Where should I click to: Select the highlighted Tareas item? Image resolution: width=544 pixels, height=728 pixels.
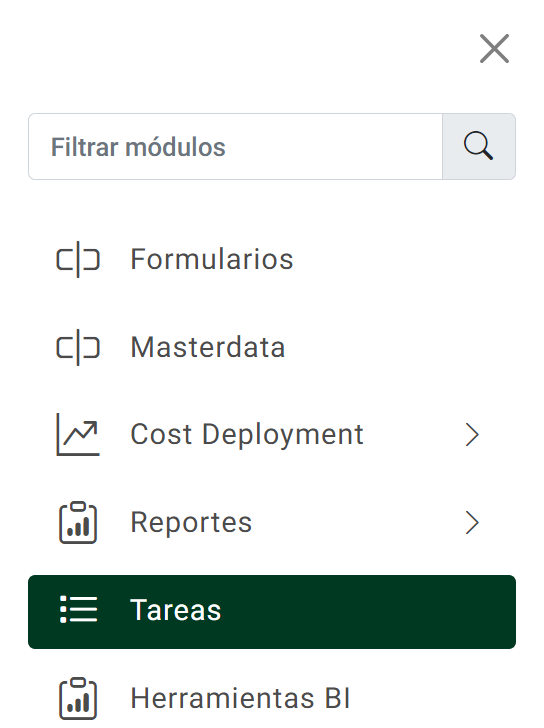272,611
